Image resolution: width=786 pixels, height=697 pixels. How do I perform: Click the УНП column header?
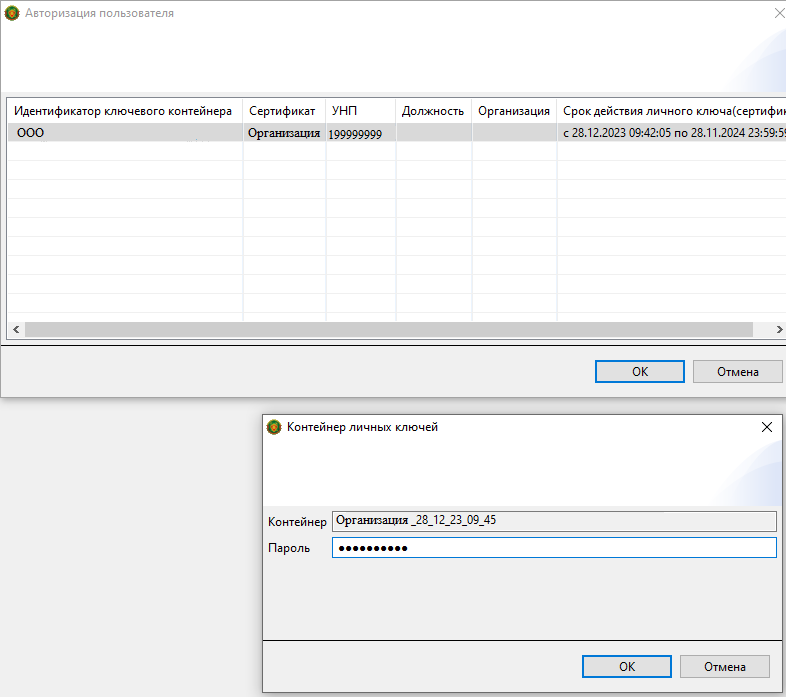[x=345, y=111]
